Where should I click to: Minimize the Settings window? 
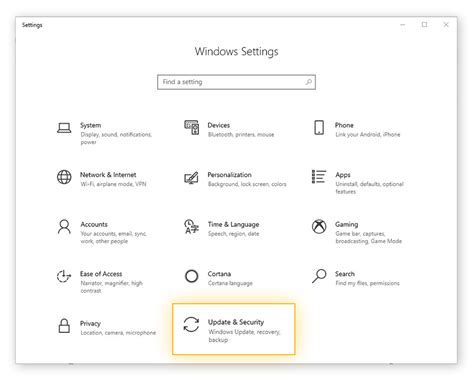403,25
